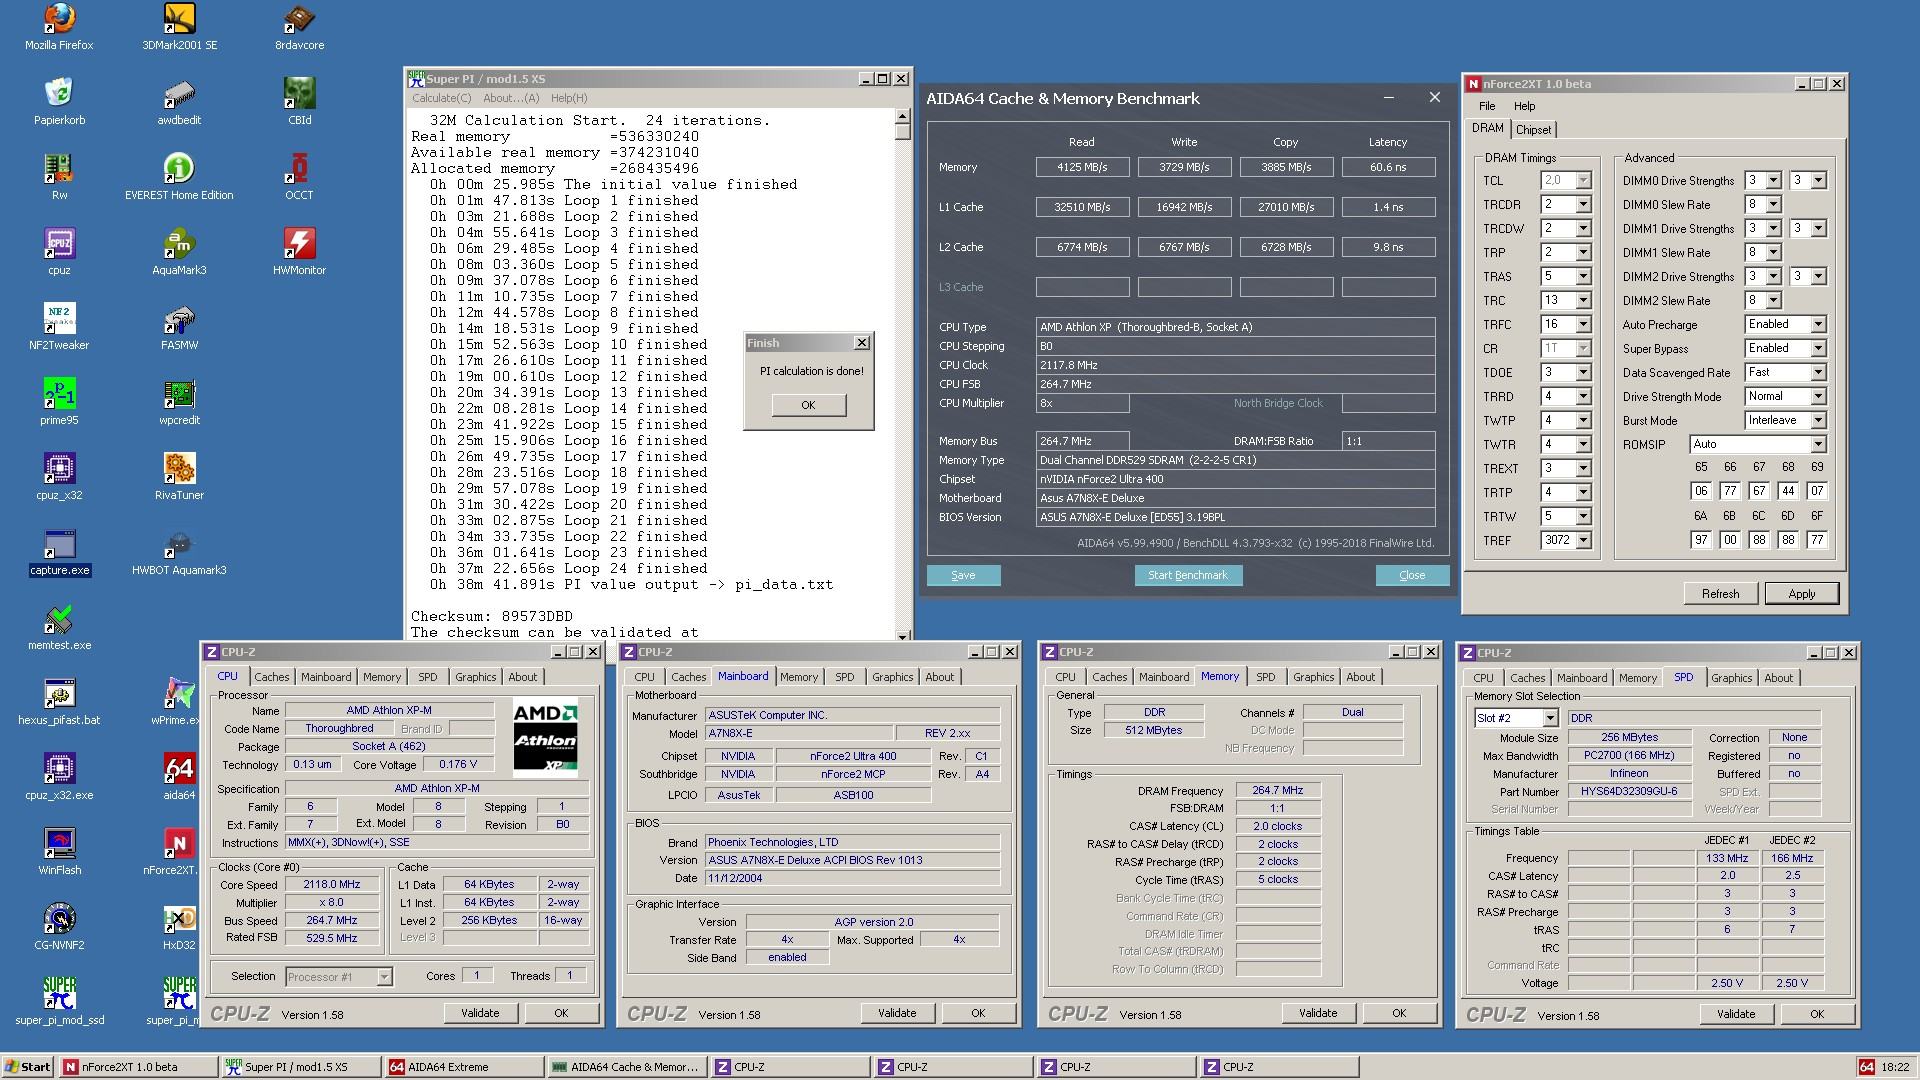Switch to Super PI taskbar item
The image size is (1920, 1080).
(x=301, y=1067)
